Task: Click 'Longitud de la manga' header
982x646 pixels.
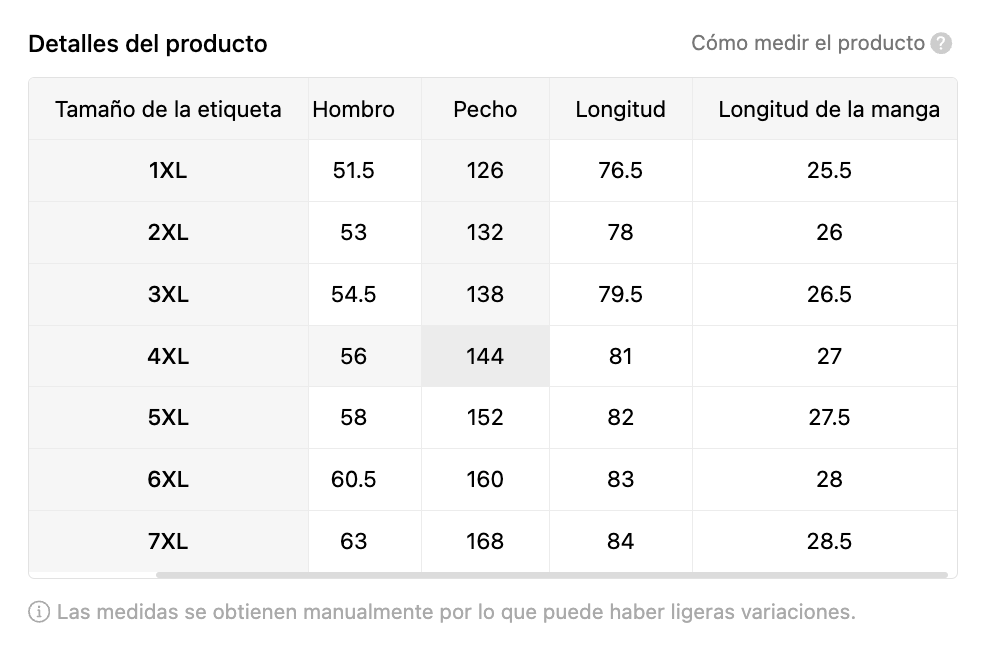Action: pyautogui.click(x=829, y=110)
